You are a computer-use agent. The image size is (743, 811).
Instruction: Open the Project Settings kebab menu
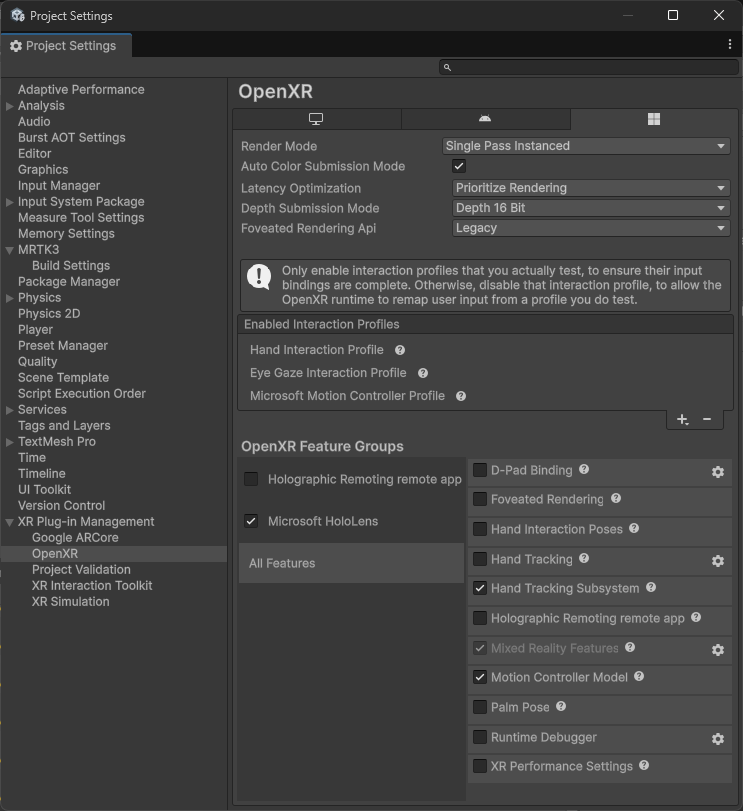[730, 45]
